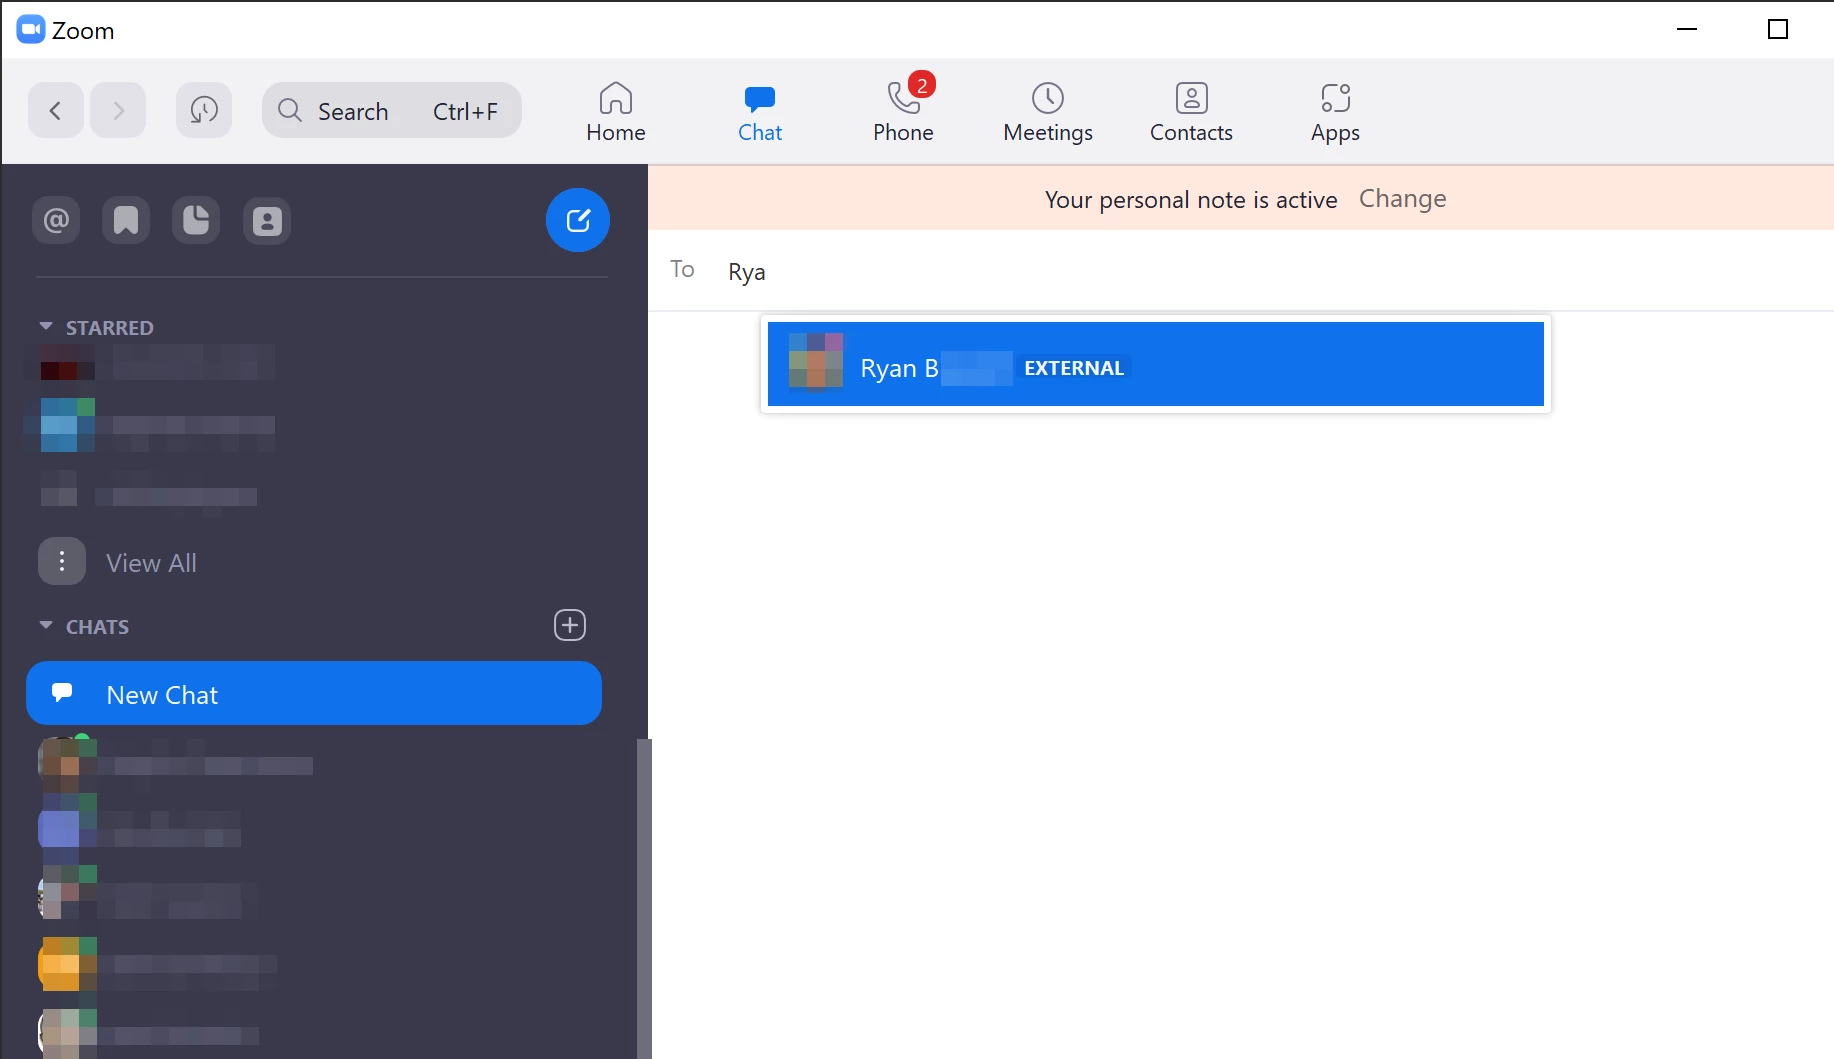Screen dimensions: 1834x1059
Task: Collapse the CHATS section
Action: tap(46, 626)
